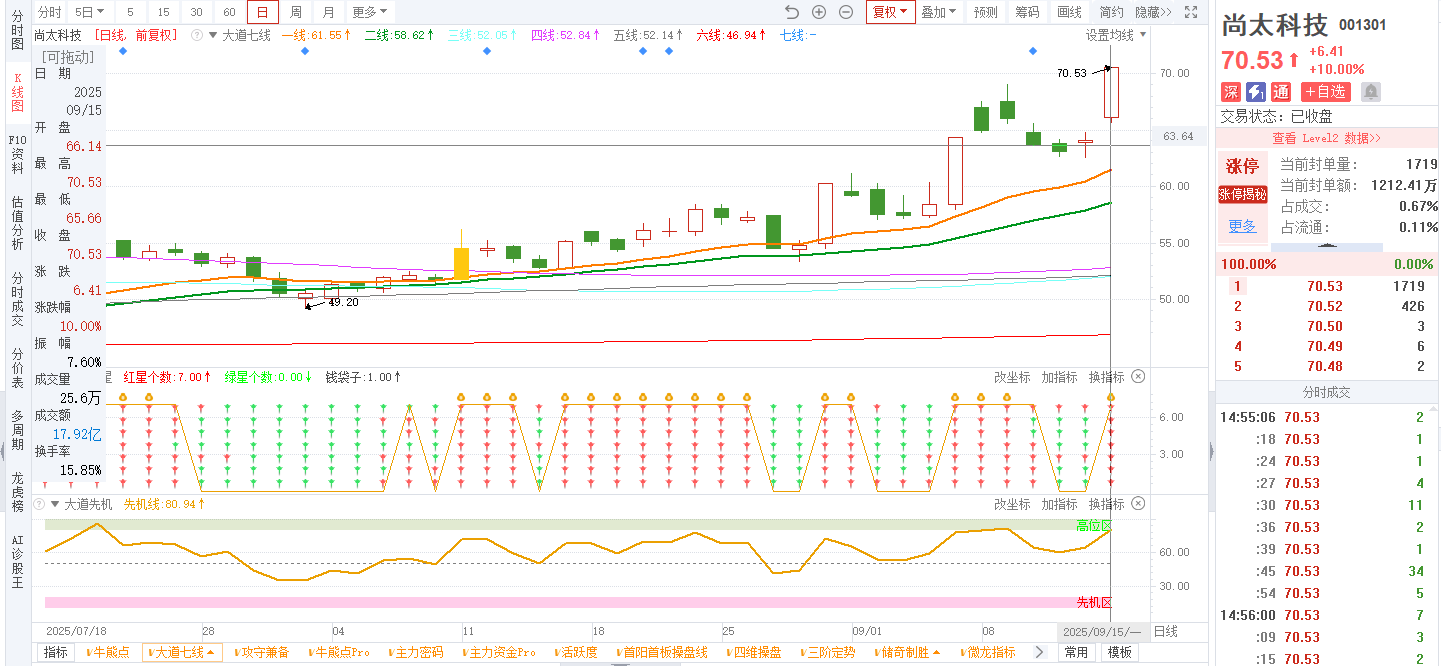Click the price alert bell icon
1441x666 pixels.
pos(1370,92)
